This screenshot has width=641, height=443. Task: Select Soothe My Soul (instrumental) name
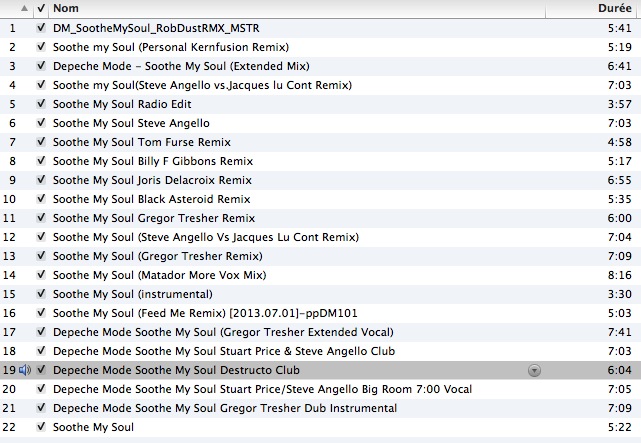click(x=133, y=294)
